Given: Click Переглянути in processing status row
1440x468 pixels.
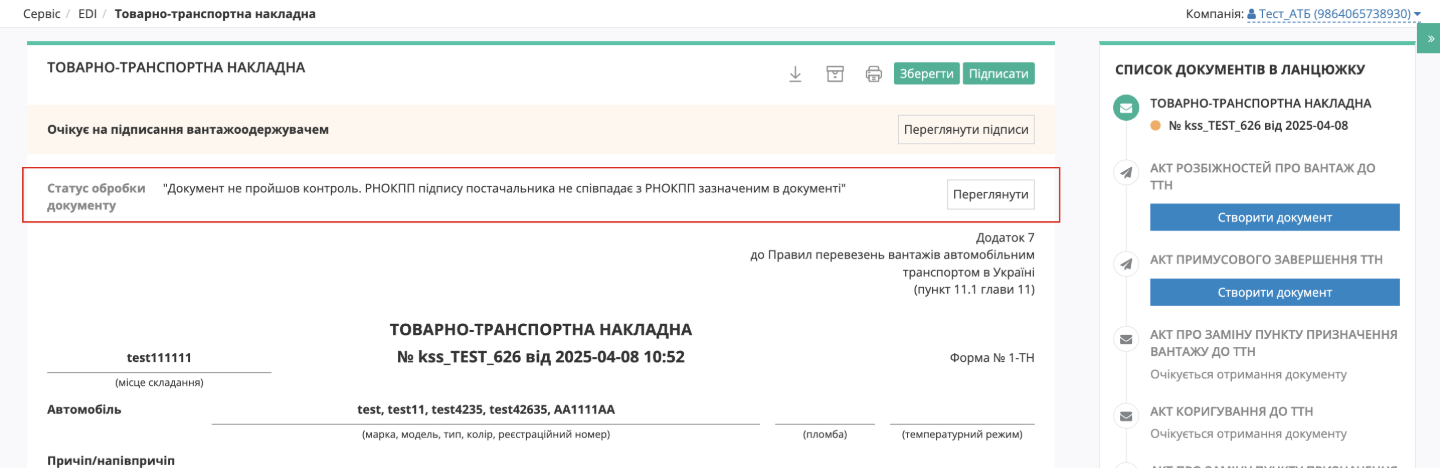Looking at the screenshot, I should (x=991, y=195).
